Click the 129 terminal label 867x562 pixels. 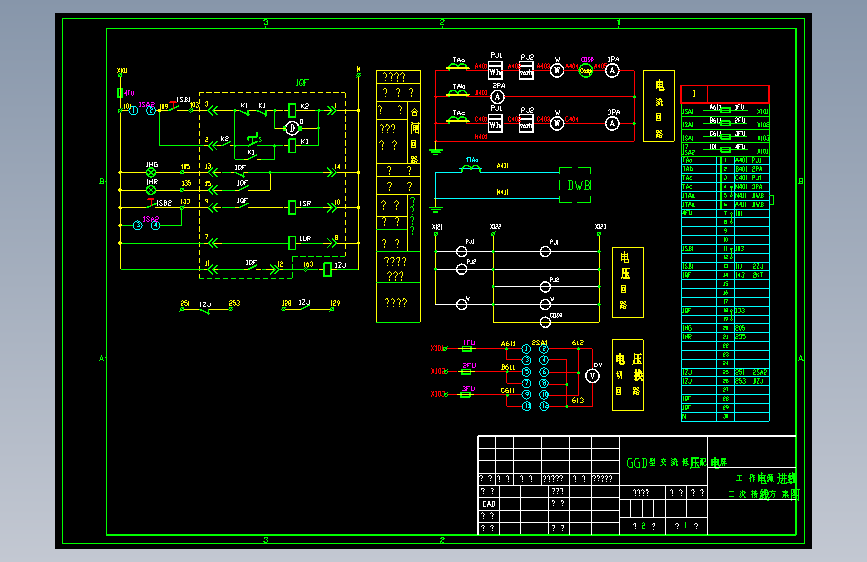tap(335, 303)
